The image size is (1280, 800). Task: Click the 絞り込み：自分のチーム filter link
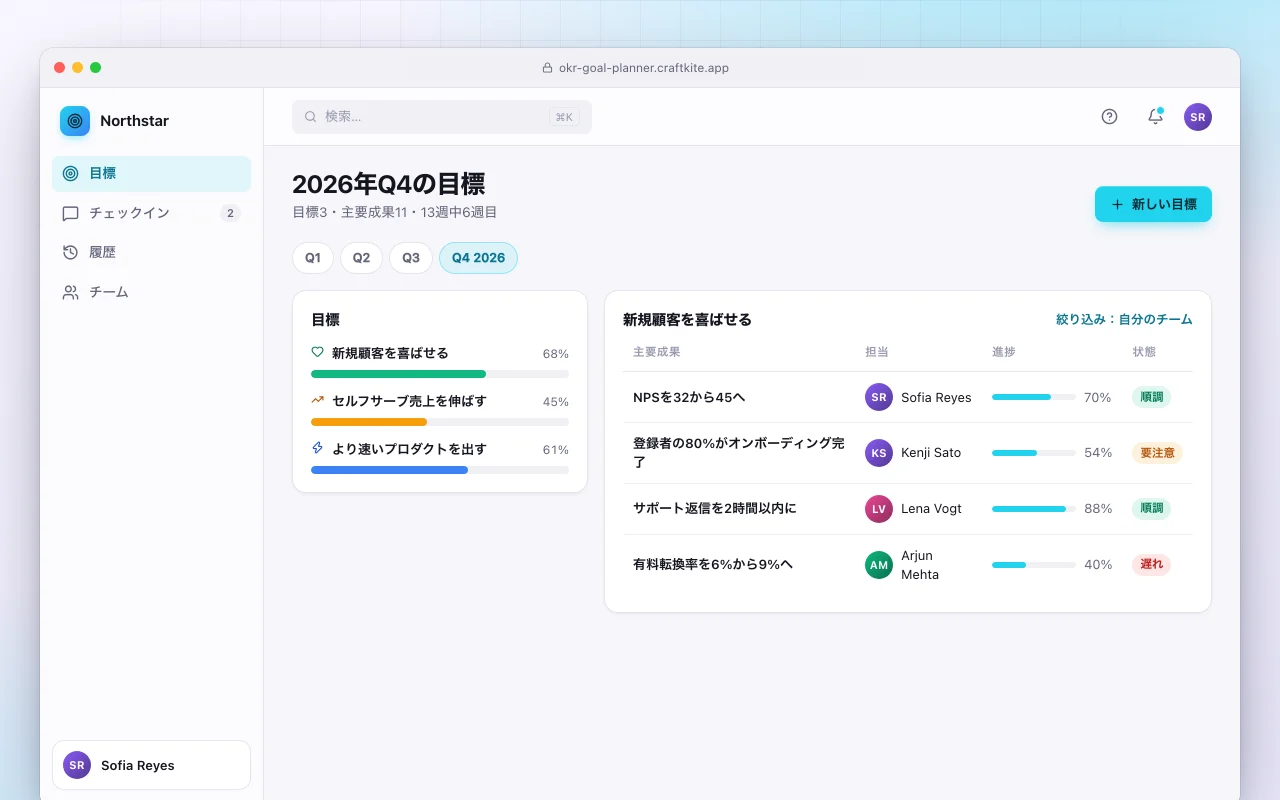click(x=1124, y=320)
